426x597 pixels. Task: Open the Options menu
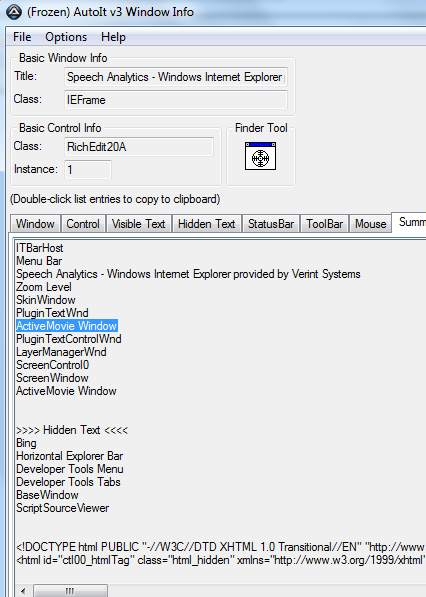(66, 37)
